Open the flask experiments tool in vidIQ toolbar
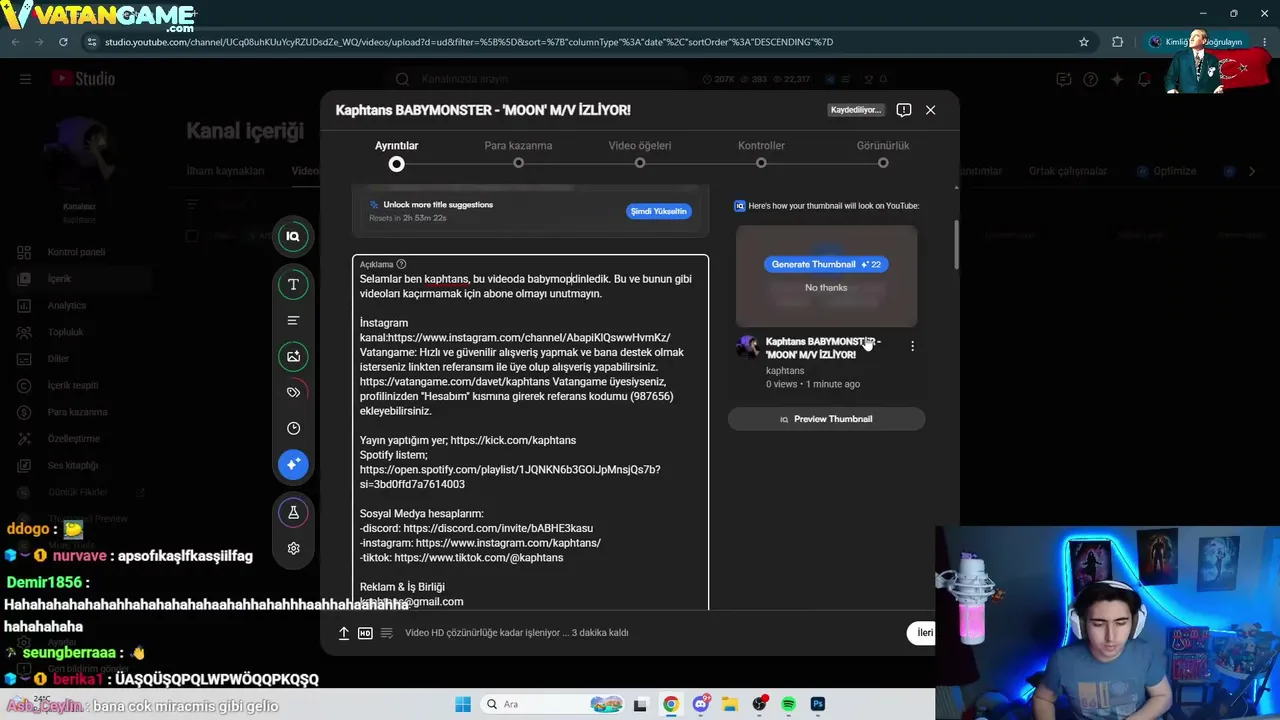Image resolution: width=1280 pixels, height=720 pixels. [293, 512]
